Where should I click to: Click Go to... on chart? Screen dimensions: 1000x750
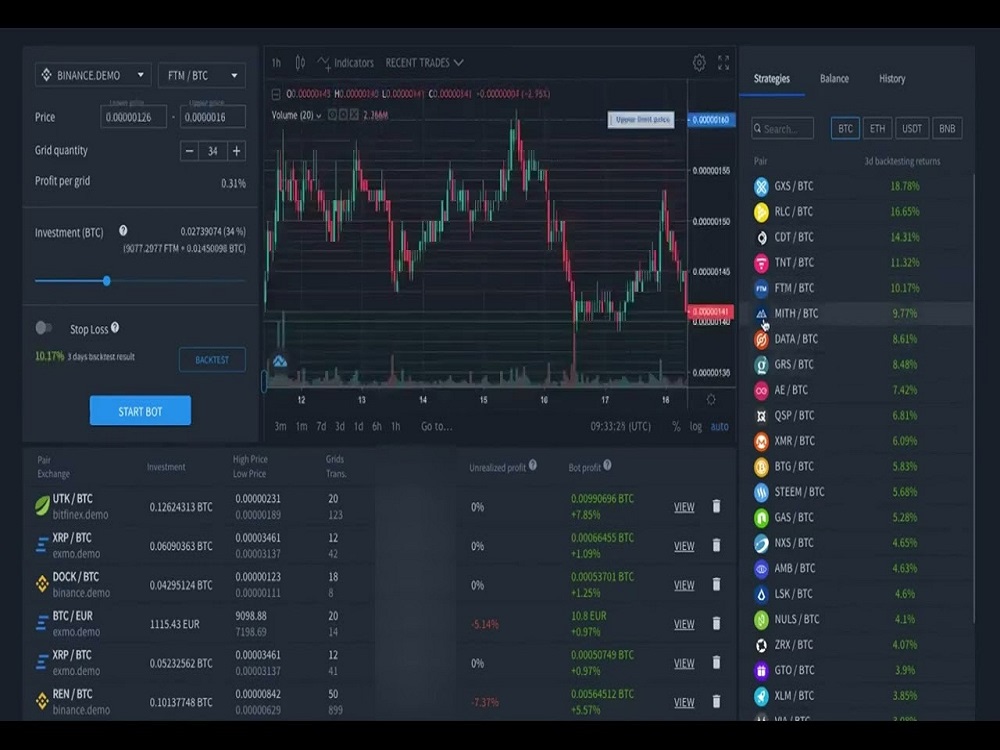tap(437, 426)
